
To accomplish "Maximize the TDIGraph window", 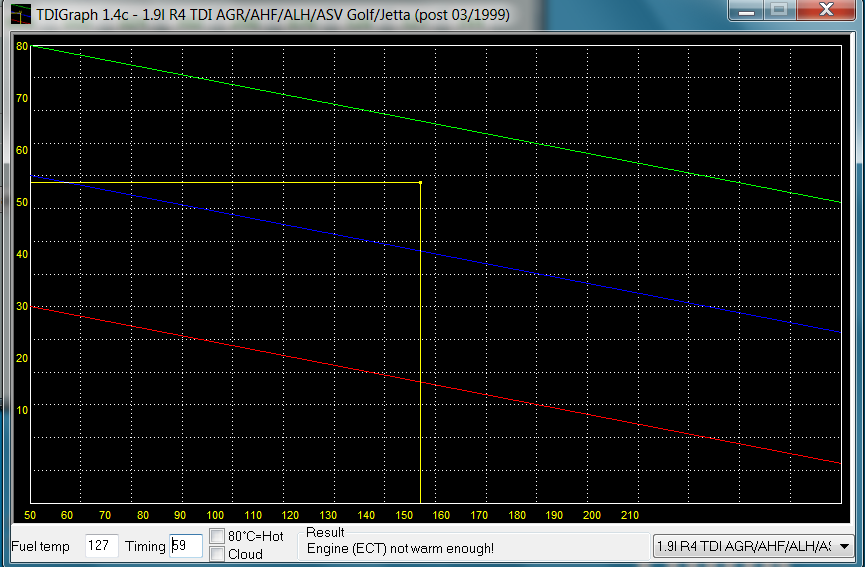I will coord(780,11).
